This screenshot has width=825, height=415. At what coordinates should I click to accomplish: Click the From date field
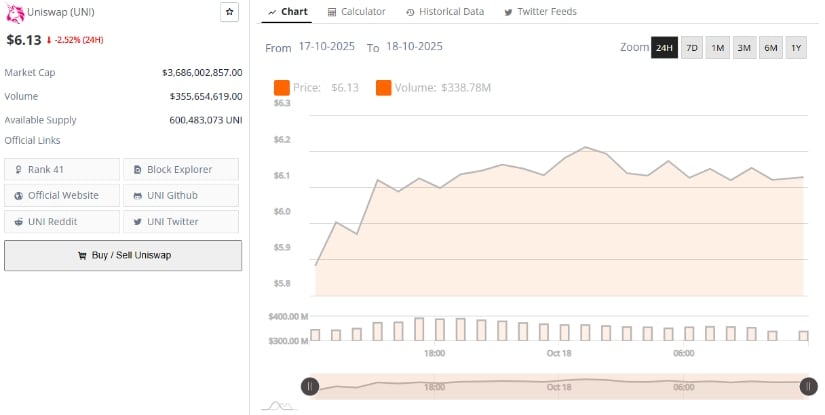[327, 47]
